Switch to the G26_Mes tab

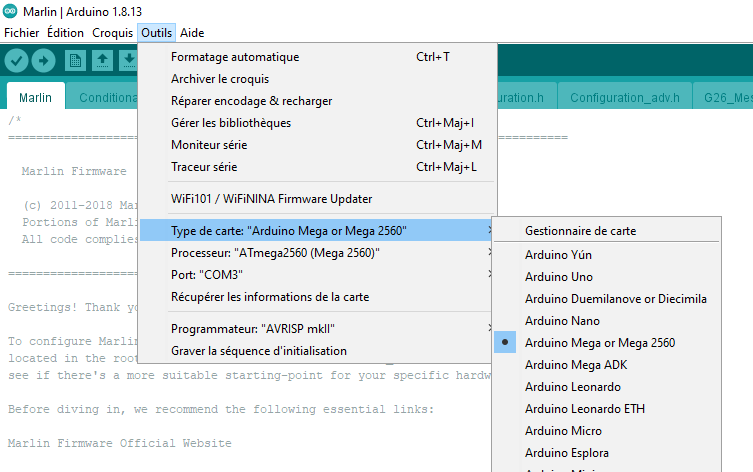click(x=723, y=97)
